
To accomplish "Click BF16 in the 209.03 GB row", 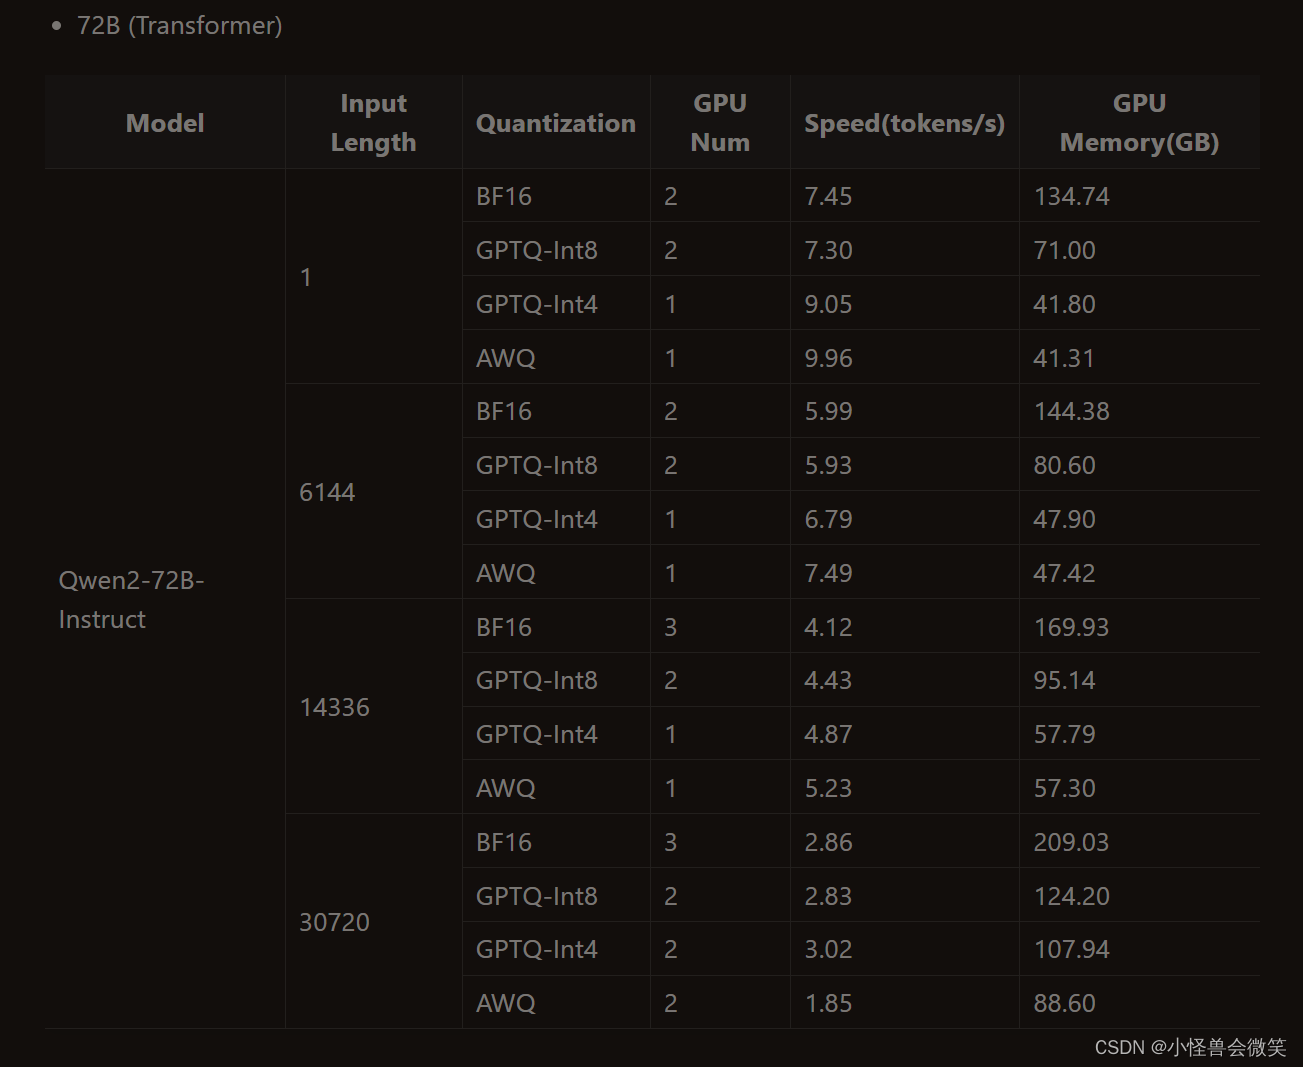I will 503,842.
